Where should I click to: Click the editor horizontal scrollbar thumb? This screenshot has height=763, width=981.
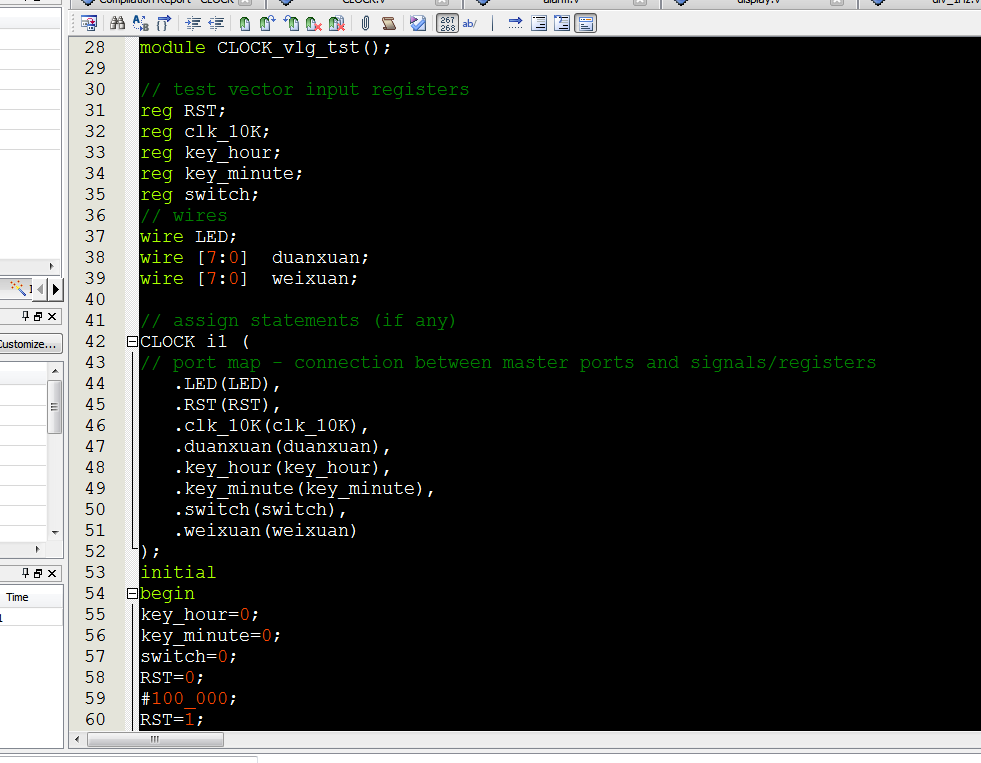coord(155,739)
